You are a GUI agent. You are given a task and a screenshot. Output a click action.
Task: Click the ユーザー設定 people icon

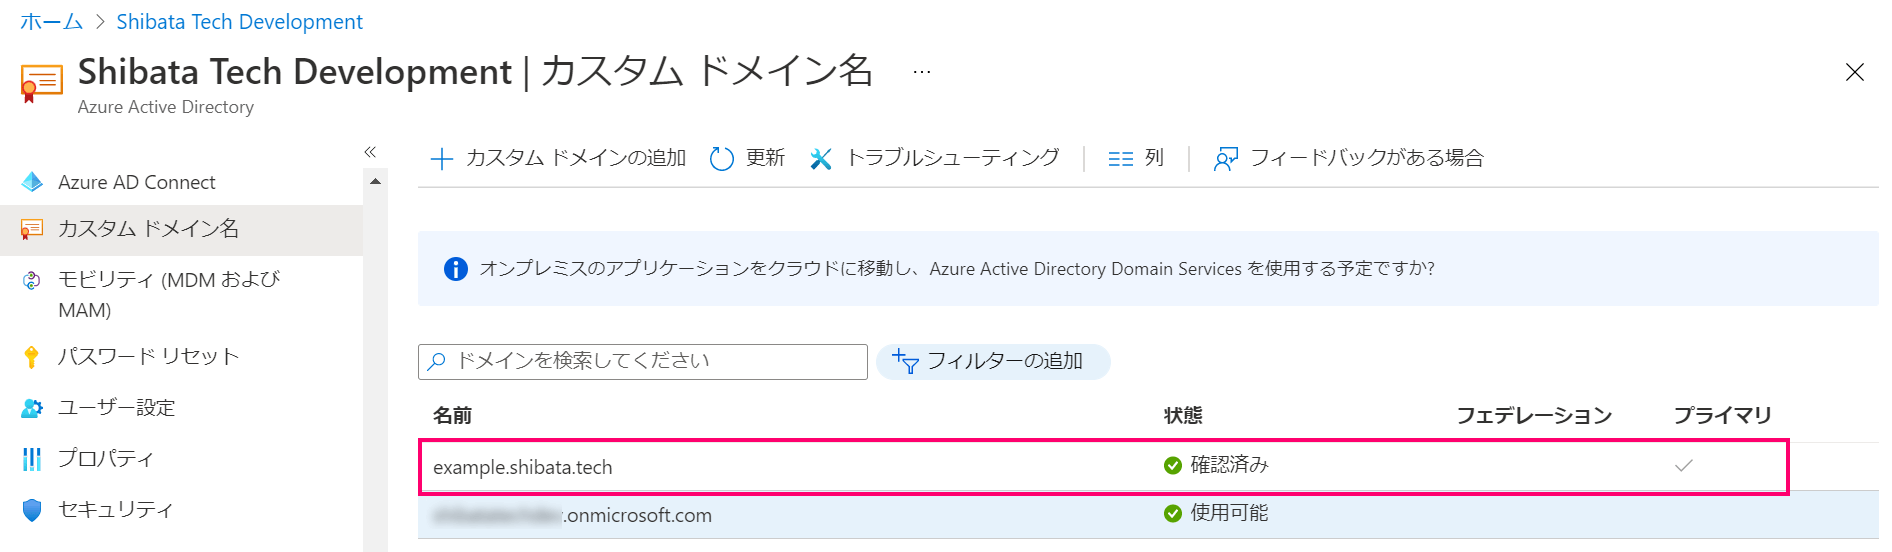pos(32,408)
